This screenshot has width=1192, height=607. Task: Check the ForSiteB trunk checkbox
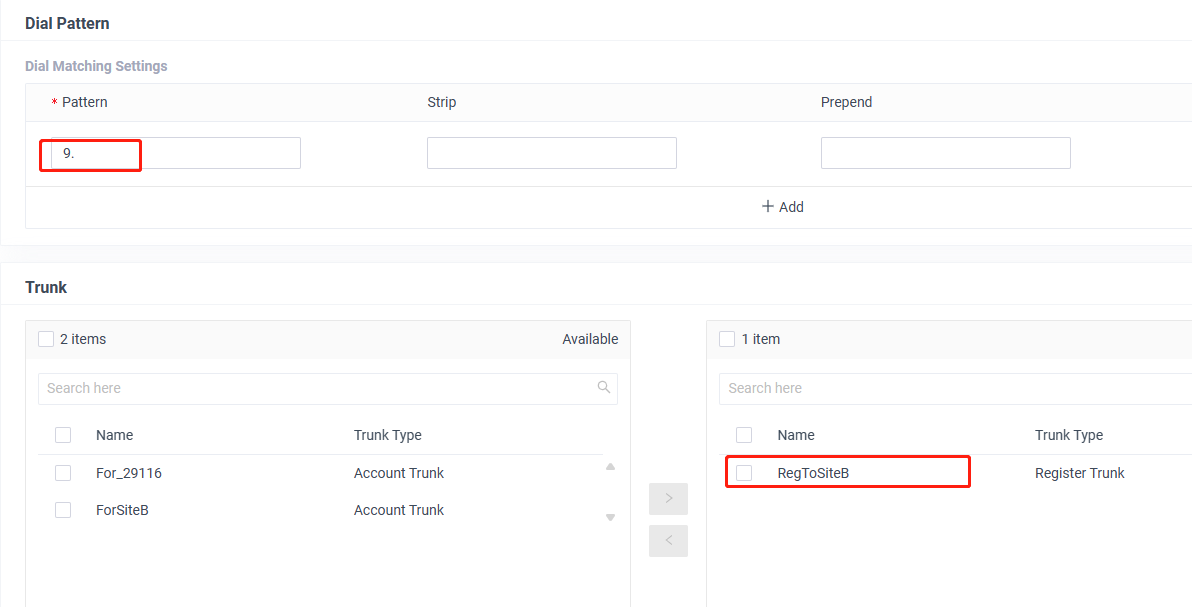63,510
